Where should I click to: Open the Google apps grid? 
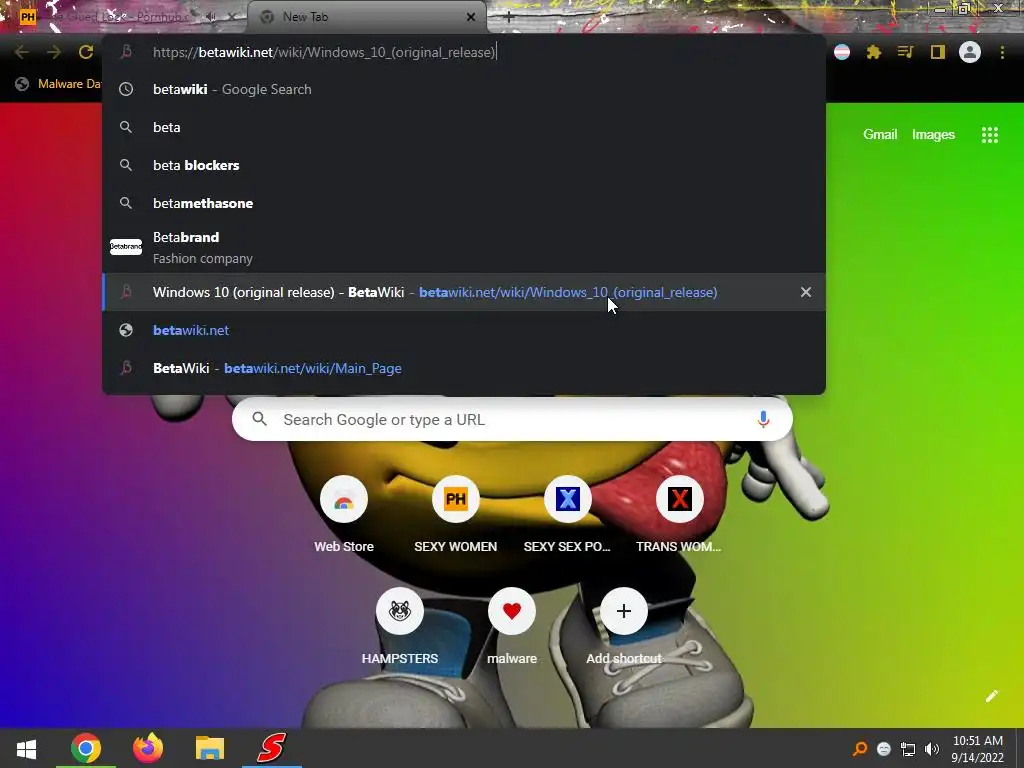coord(989,135)
